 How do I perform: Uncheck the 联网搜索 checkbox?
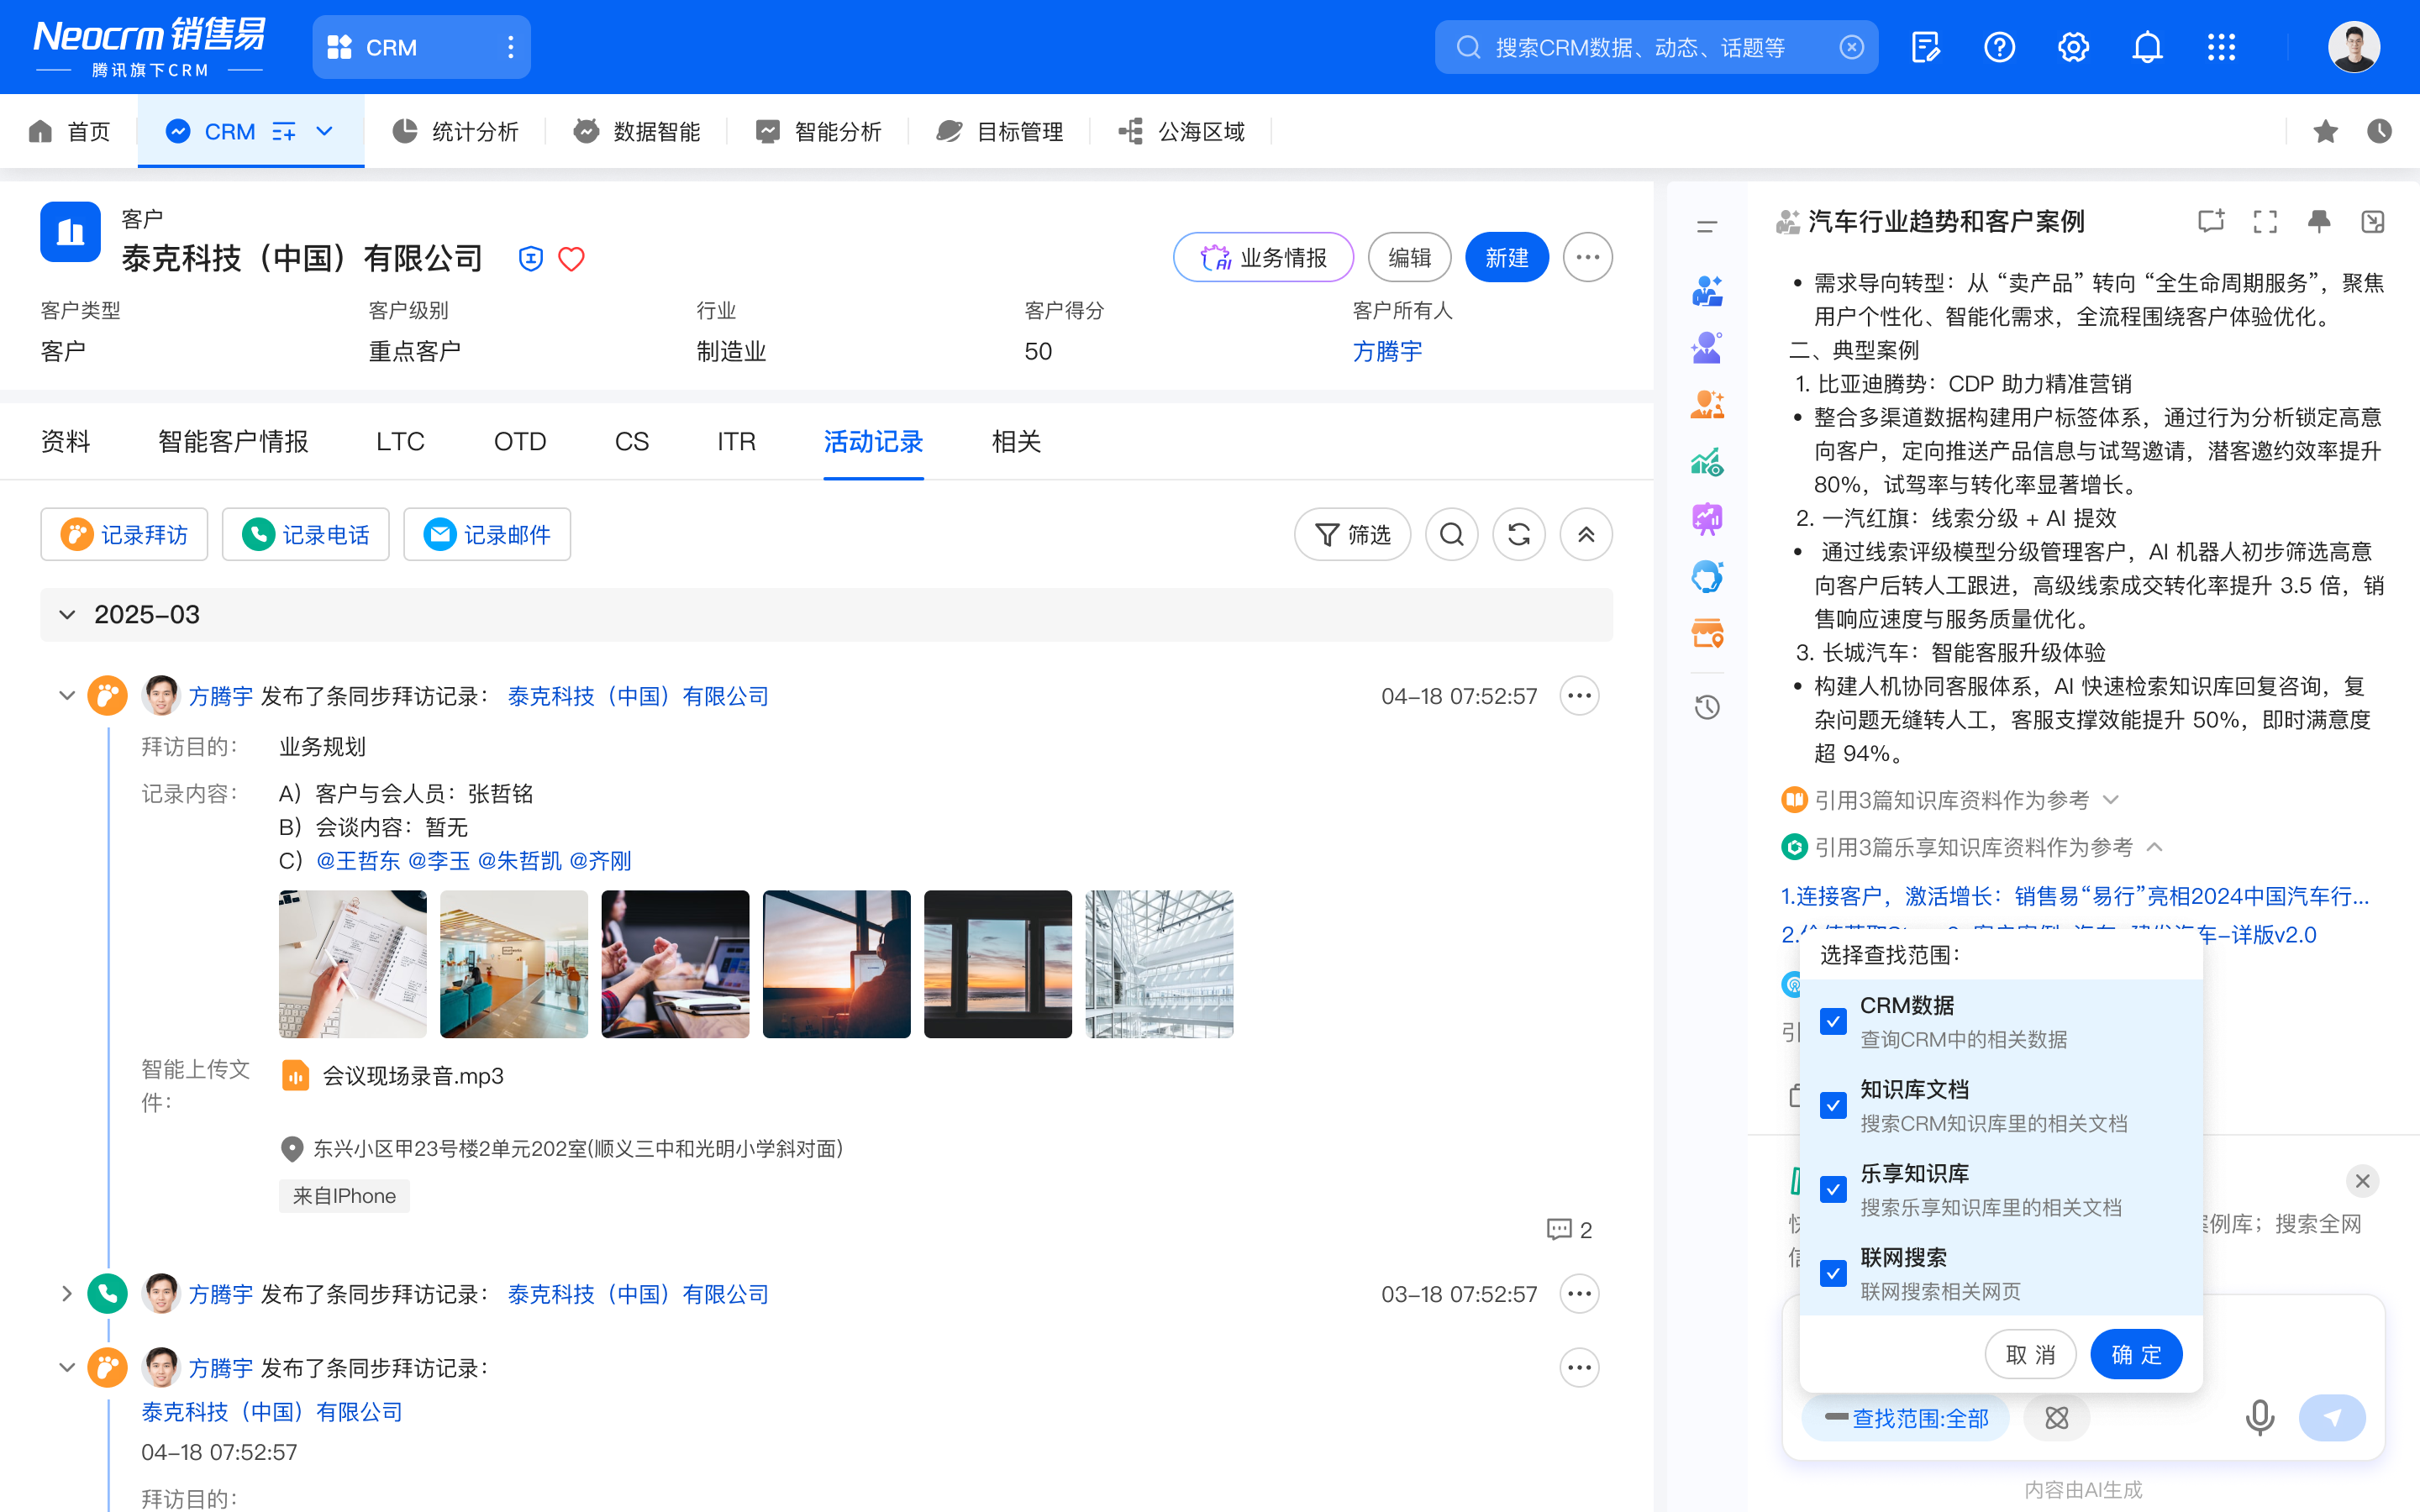[1833, 1273]
